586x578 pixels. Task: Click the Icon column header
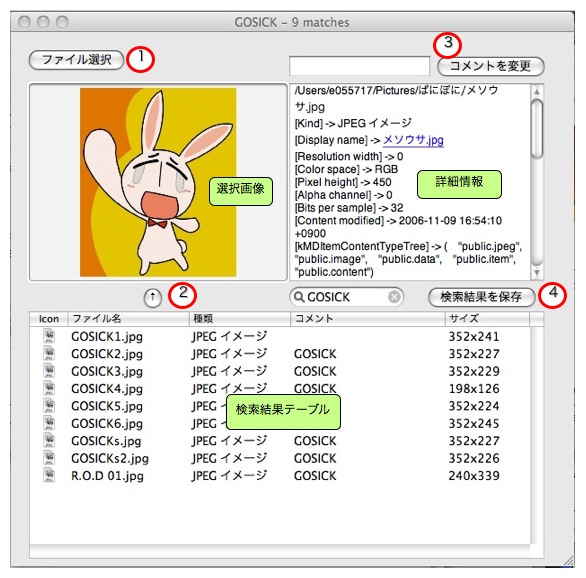coord(49,319)
